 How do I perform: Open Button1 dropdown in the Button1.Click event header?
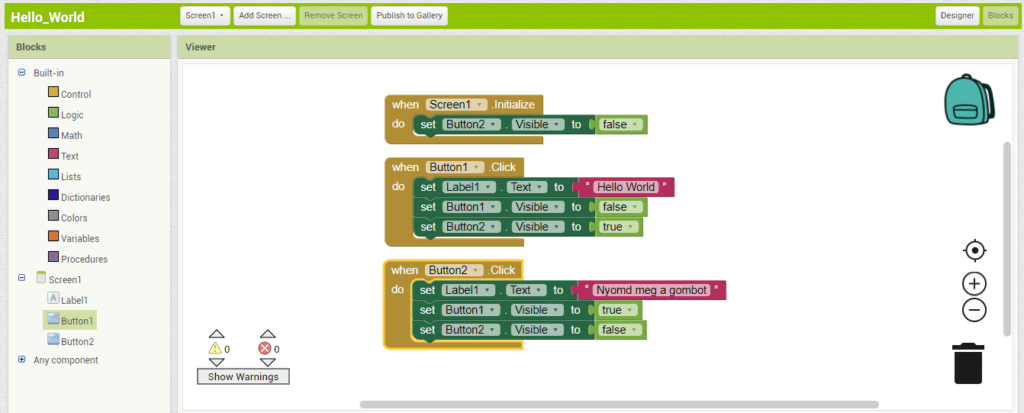[455, 167]
